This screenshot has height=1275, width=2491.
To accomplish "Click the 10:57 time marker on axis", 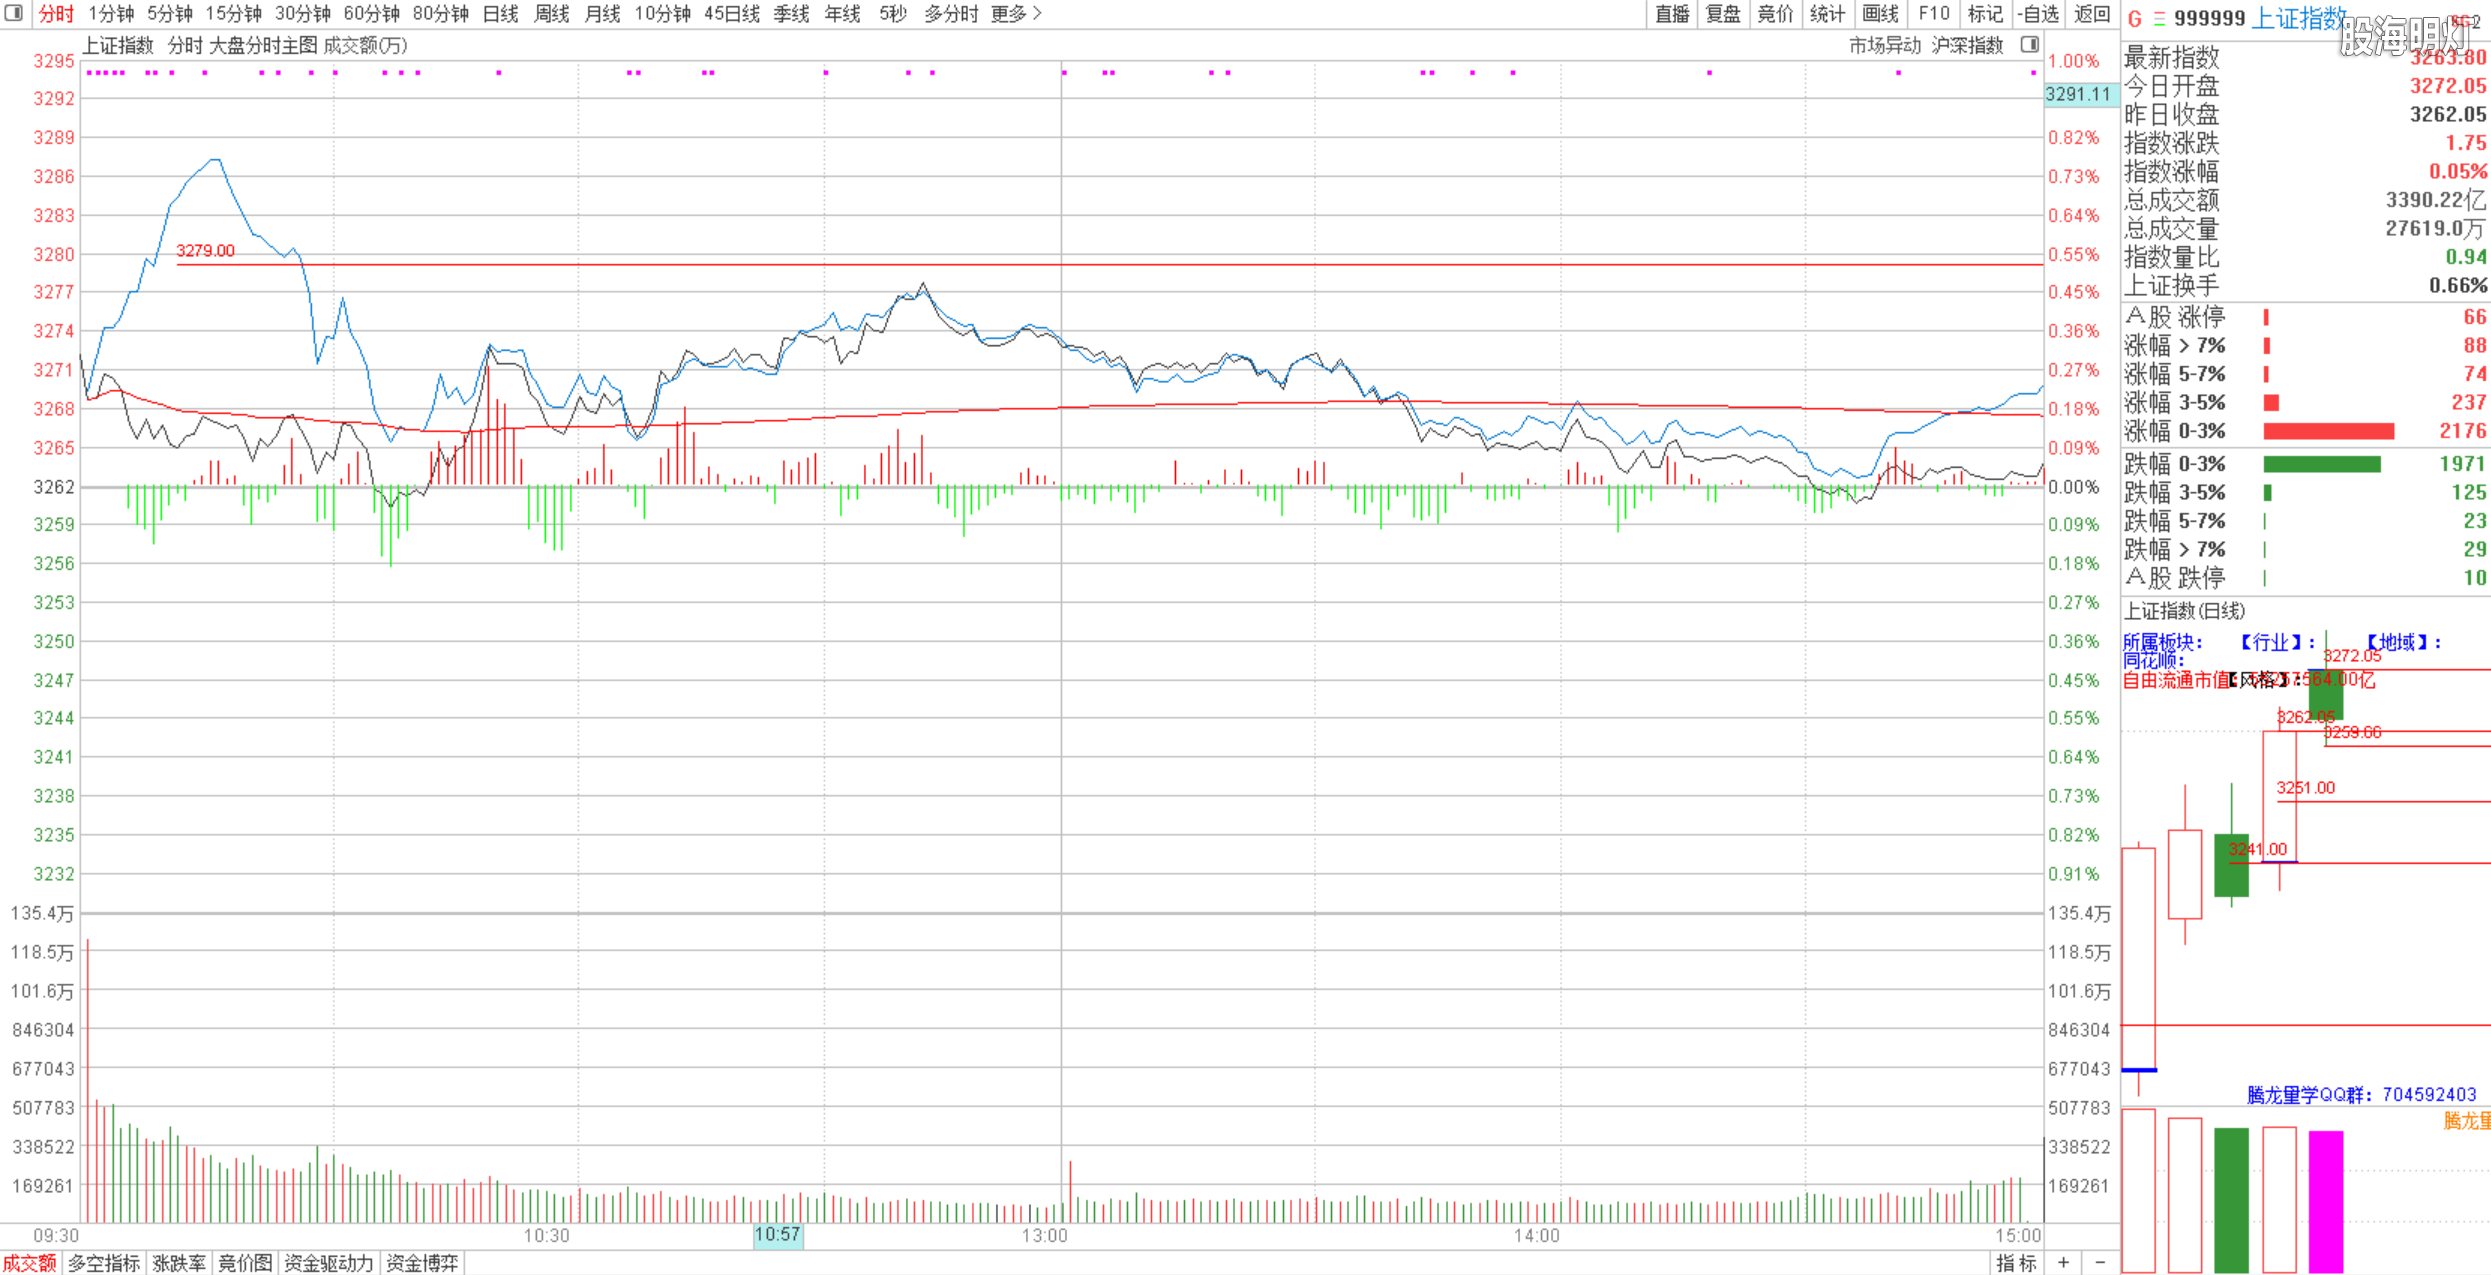I will 777,1235.
